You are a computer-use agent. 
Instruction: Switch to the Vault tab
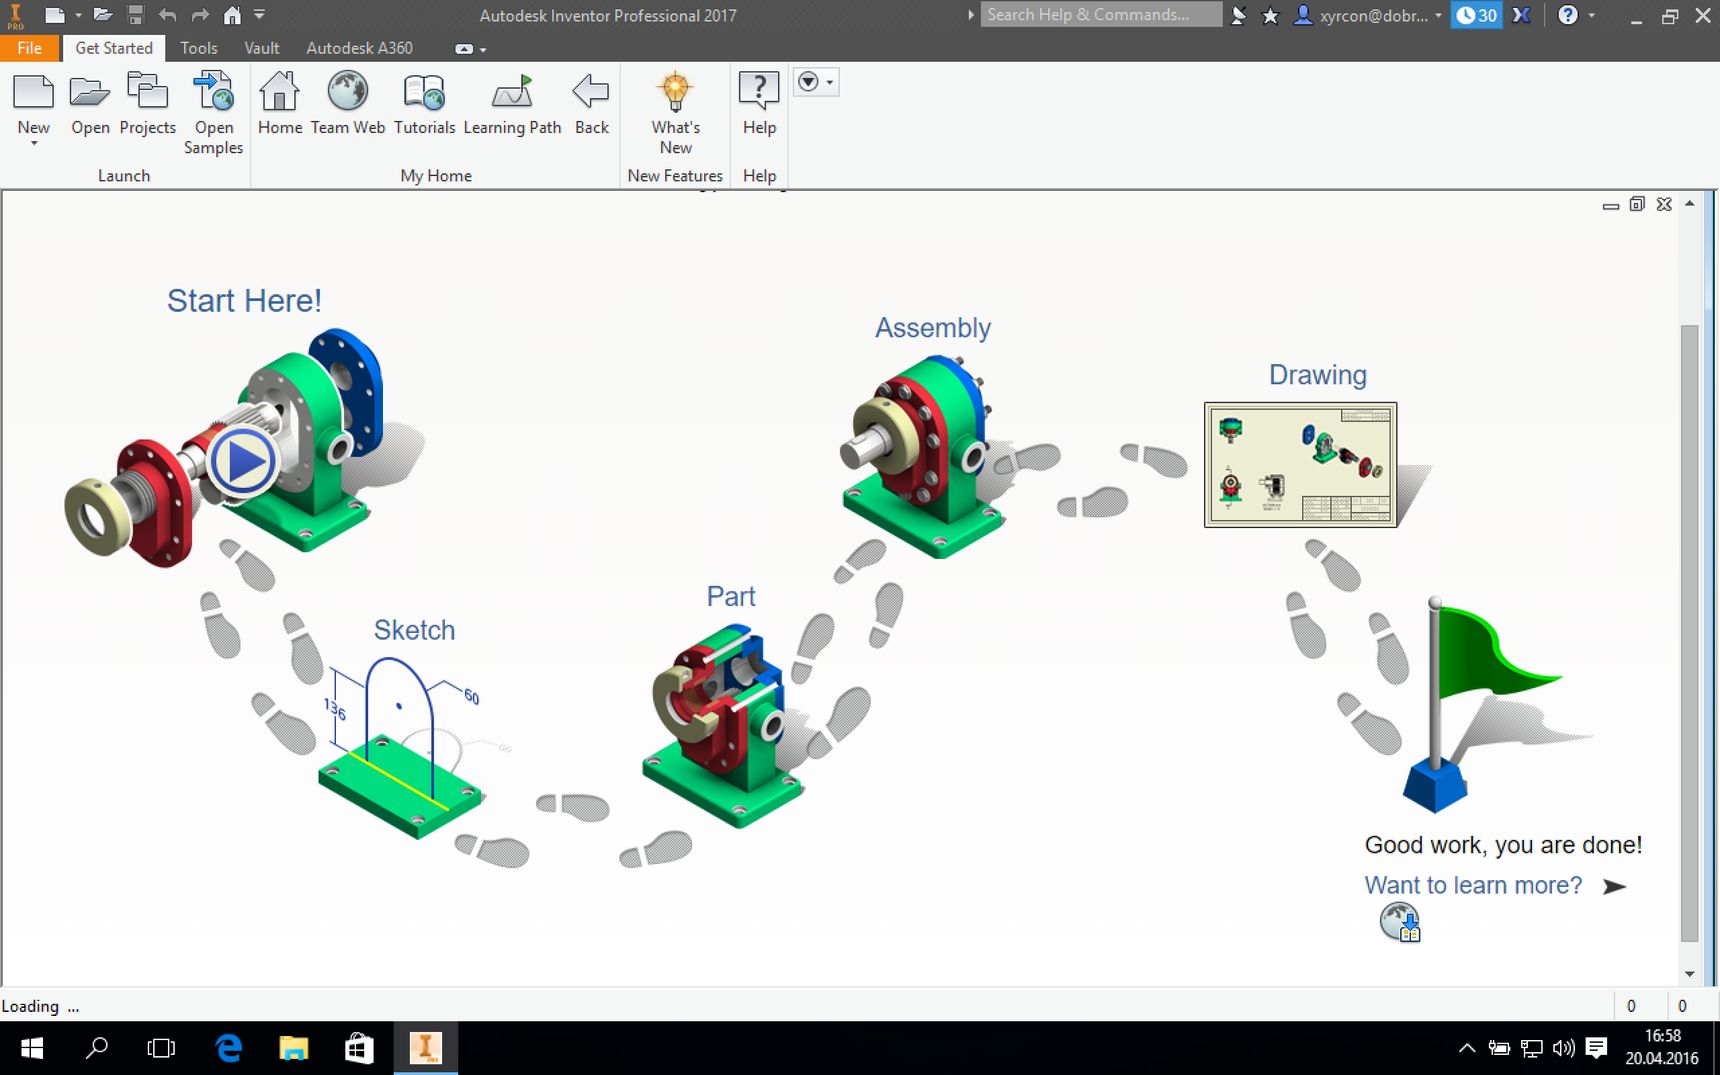(262, 48)
